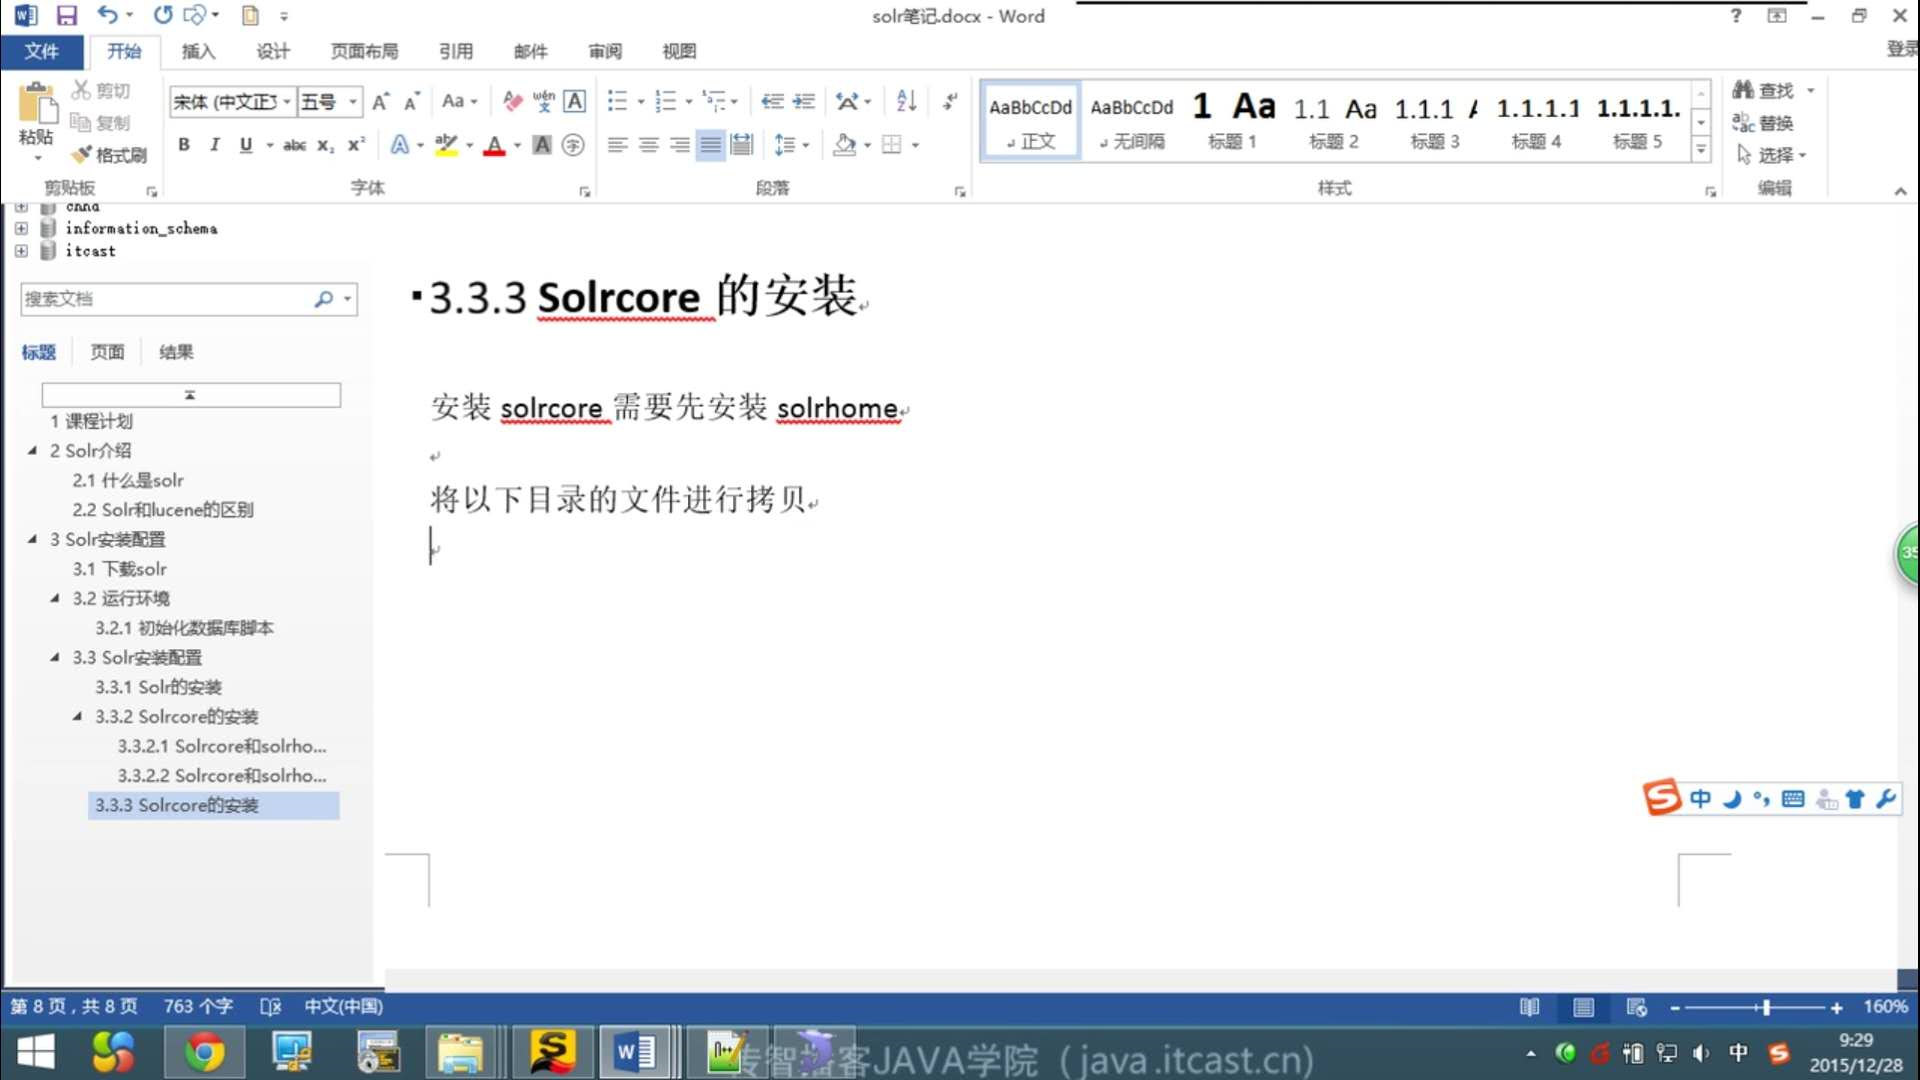The height and width of the screenshot is (1080, 1920).
Task: Apply 无间隔 style
Action: tap(1131, 121)
